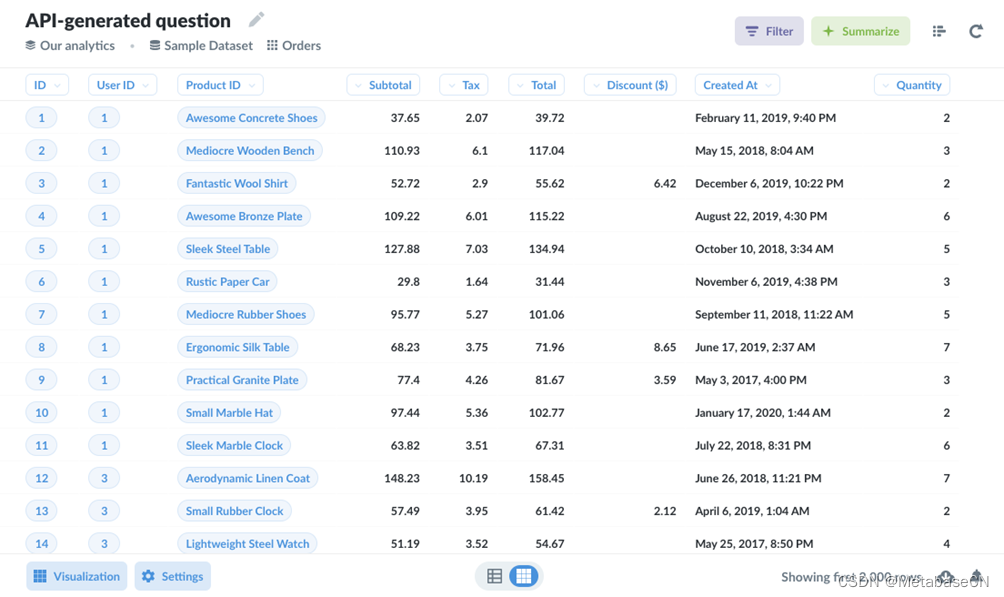Open Quantity column header menu
Image resolution: width=1004 pixels, height=597 pixels.
(912, 85)
